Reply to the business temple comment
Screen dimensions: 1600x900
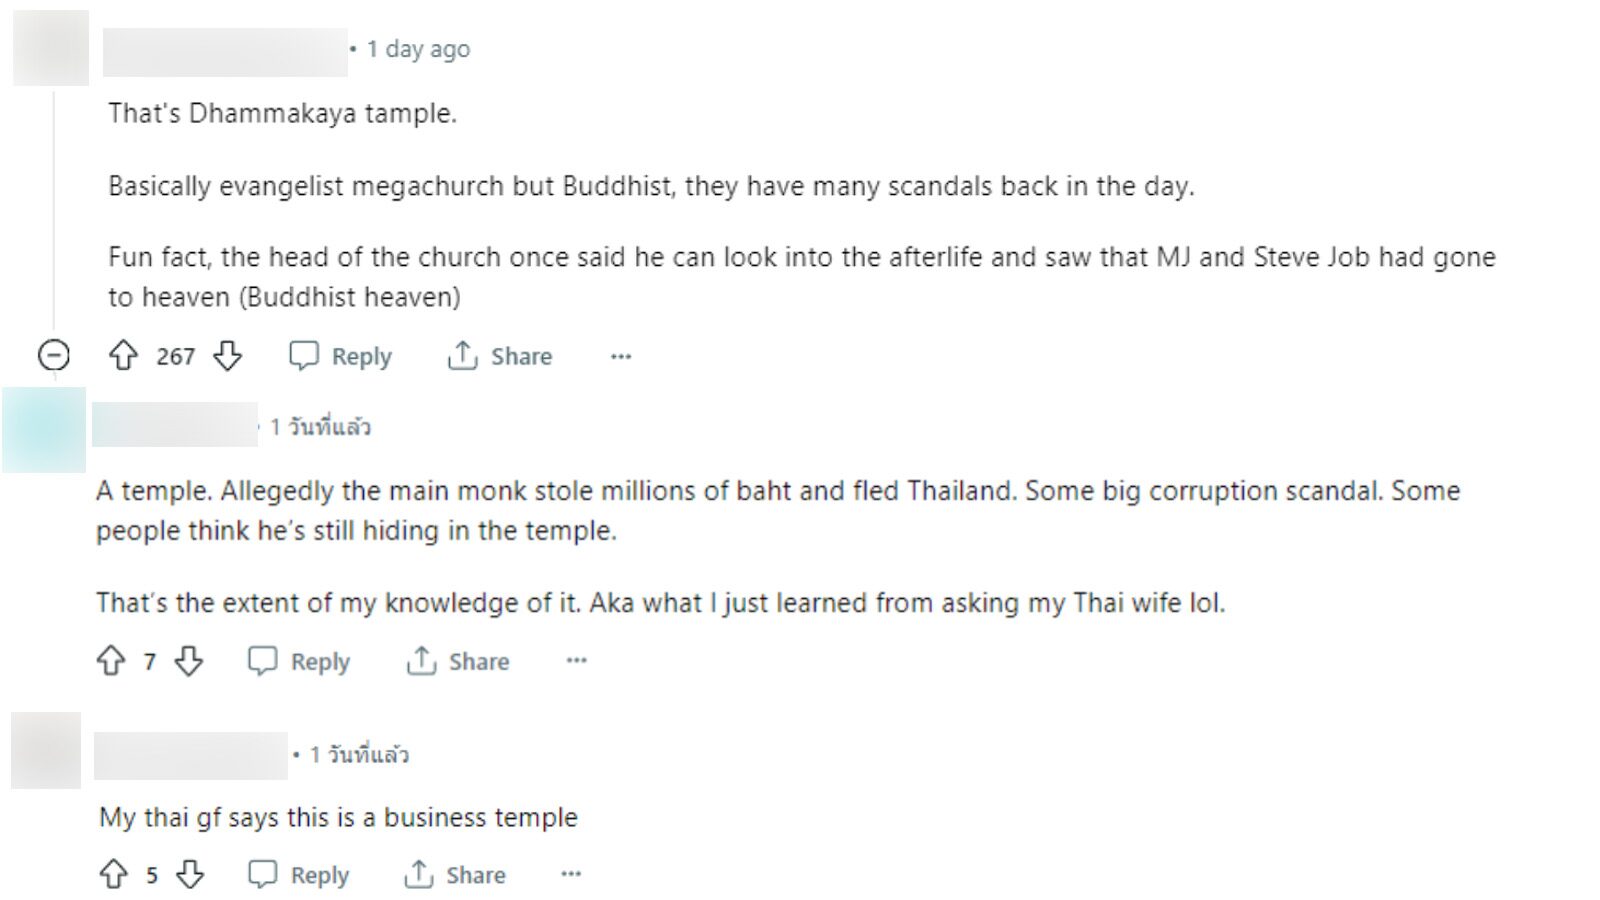coord(299,875)
